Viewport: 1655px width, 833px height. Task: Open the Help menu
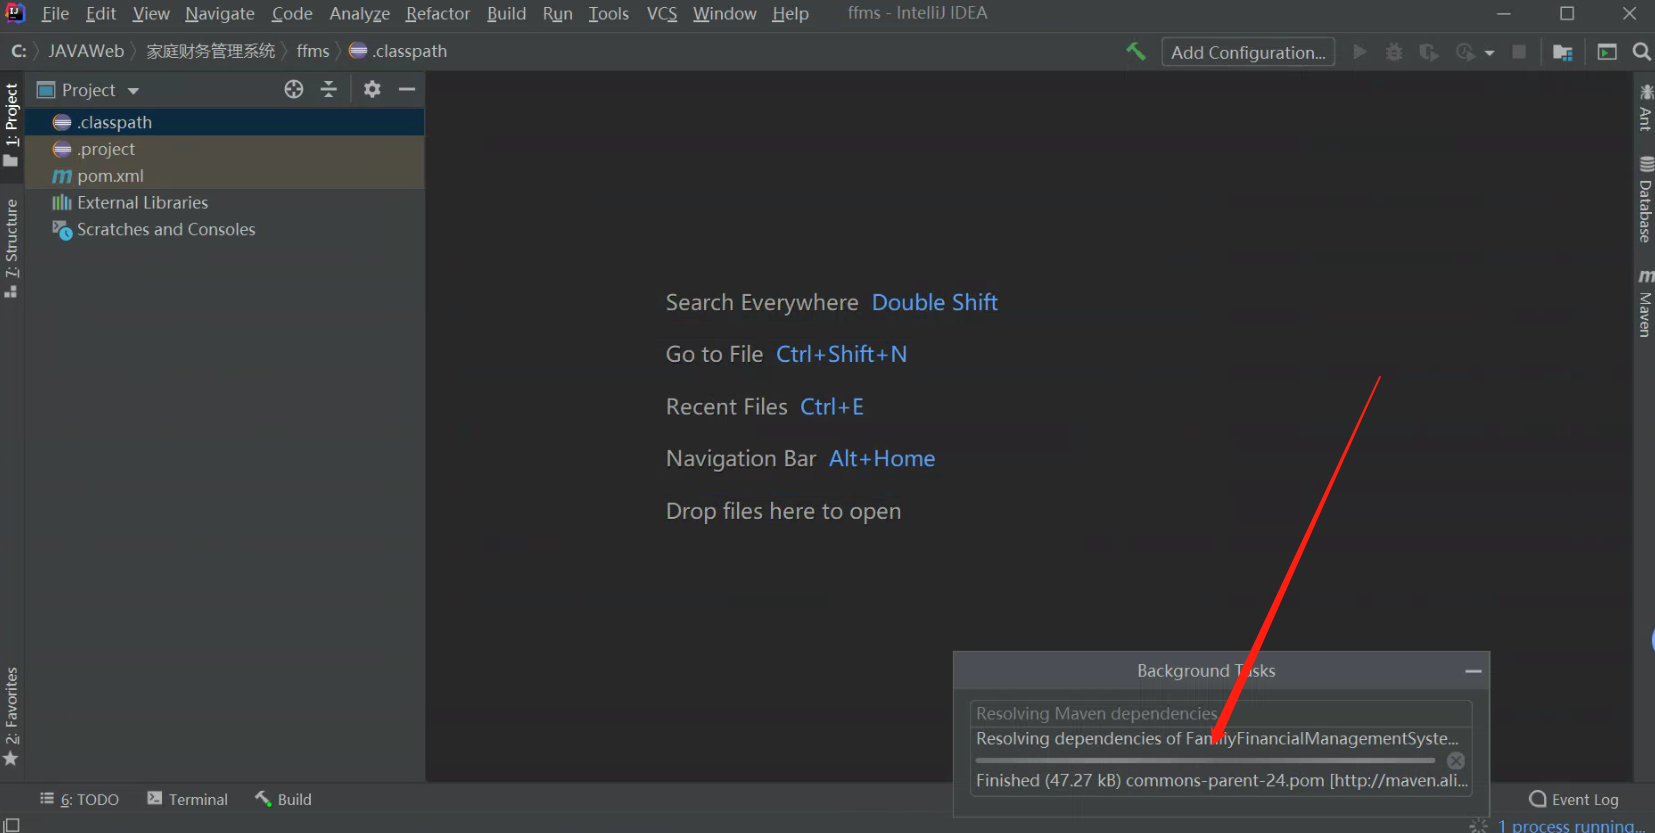pos(790,14)
